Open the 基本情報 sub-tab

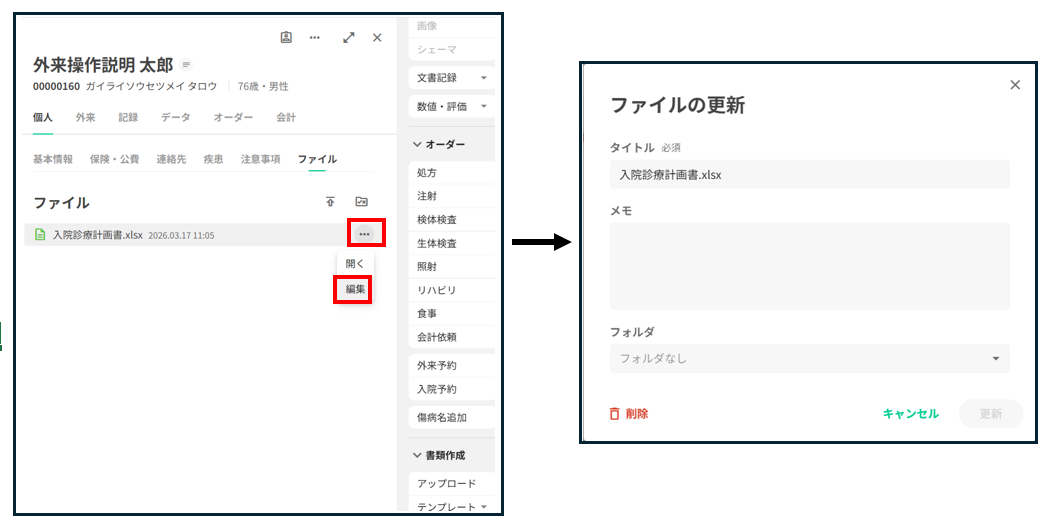(x=53, y=159)
